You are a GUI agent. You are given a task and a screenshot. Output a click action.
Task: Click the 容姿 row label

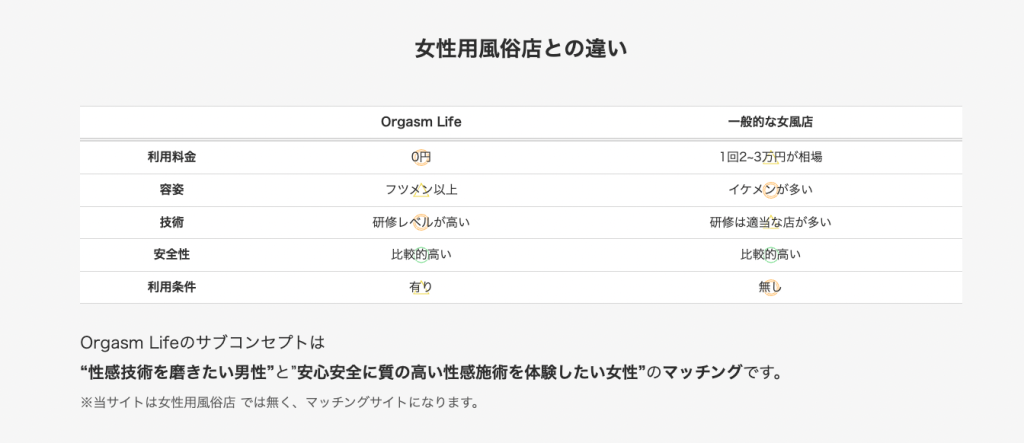(x=171, y=190)
